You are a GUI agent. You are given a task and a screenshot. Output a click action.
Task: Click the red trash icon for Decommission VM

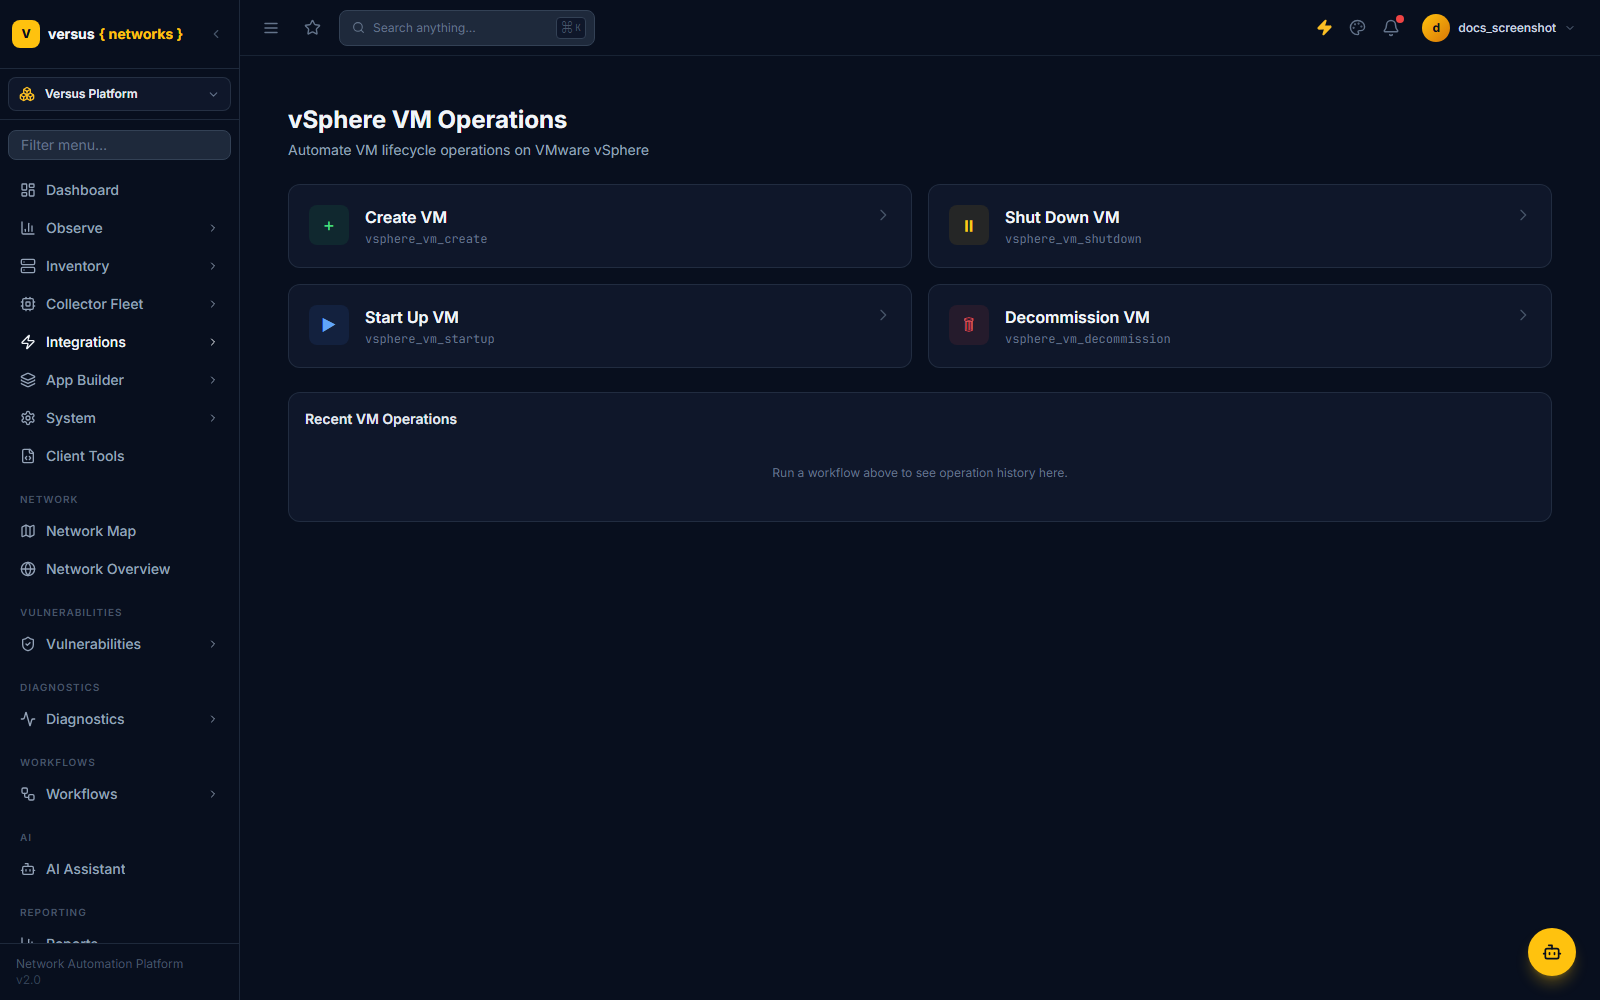(969, 325)
